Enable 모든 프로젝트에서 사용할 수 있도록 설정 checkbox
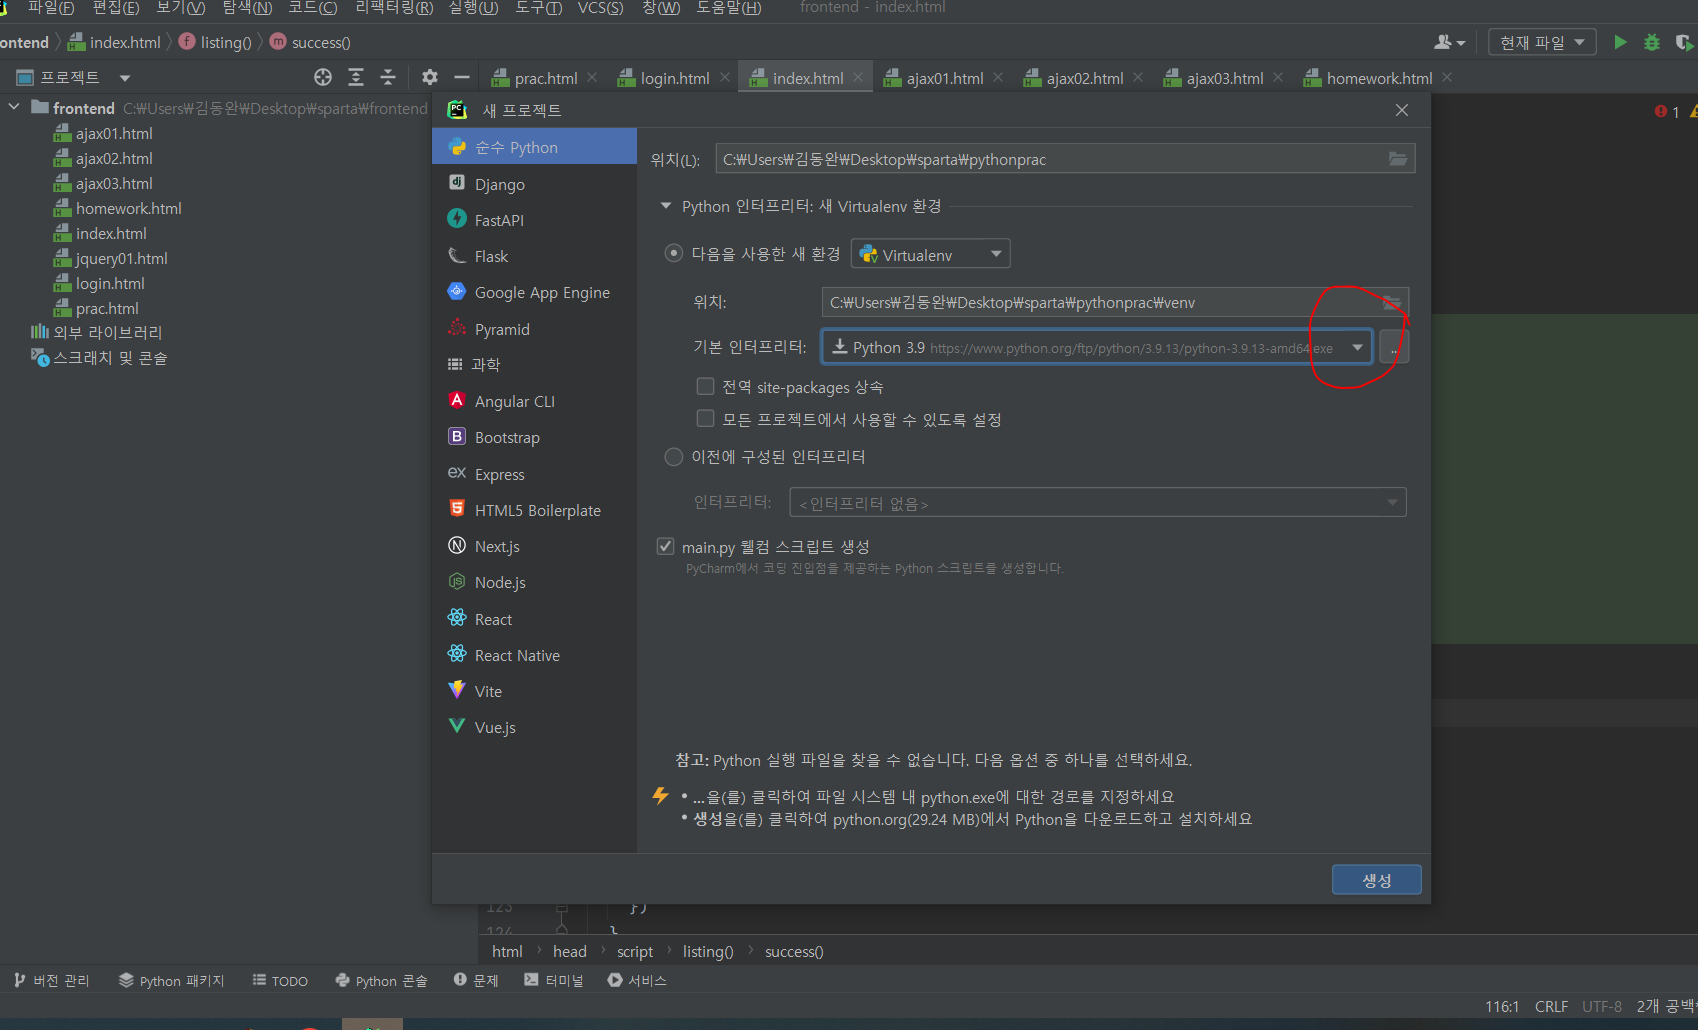Screen dimensions: 1698x1030 tap(705, 418)
